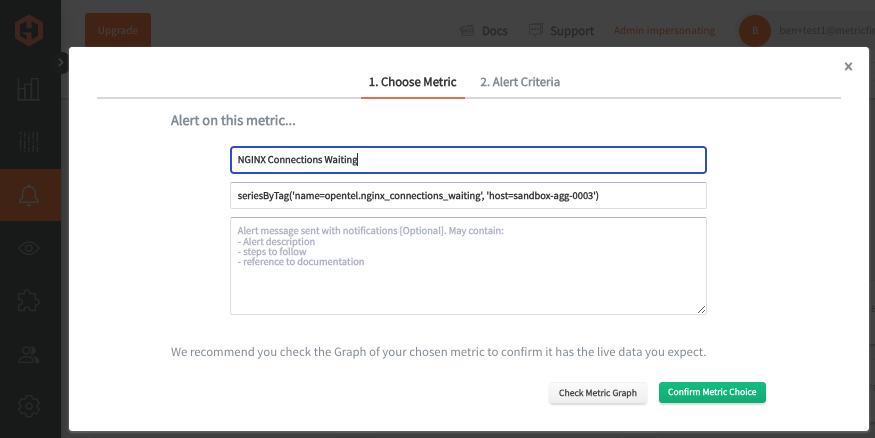Image resolution: width=875 pixels, height=438 pixels.
Task: Open the add-ons puzzle piece icon
Action: (28, 301)
